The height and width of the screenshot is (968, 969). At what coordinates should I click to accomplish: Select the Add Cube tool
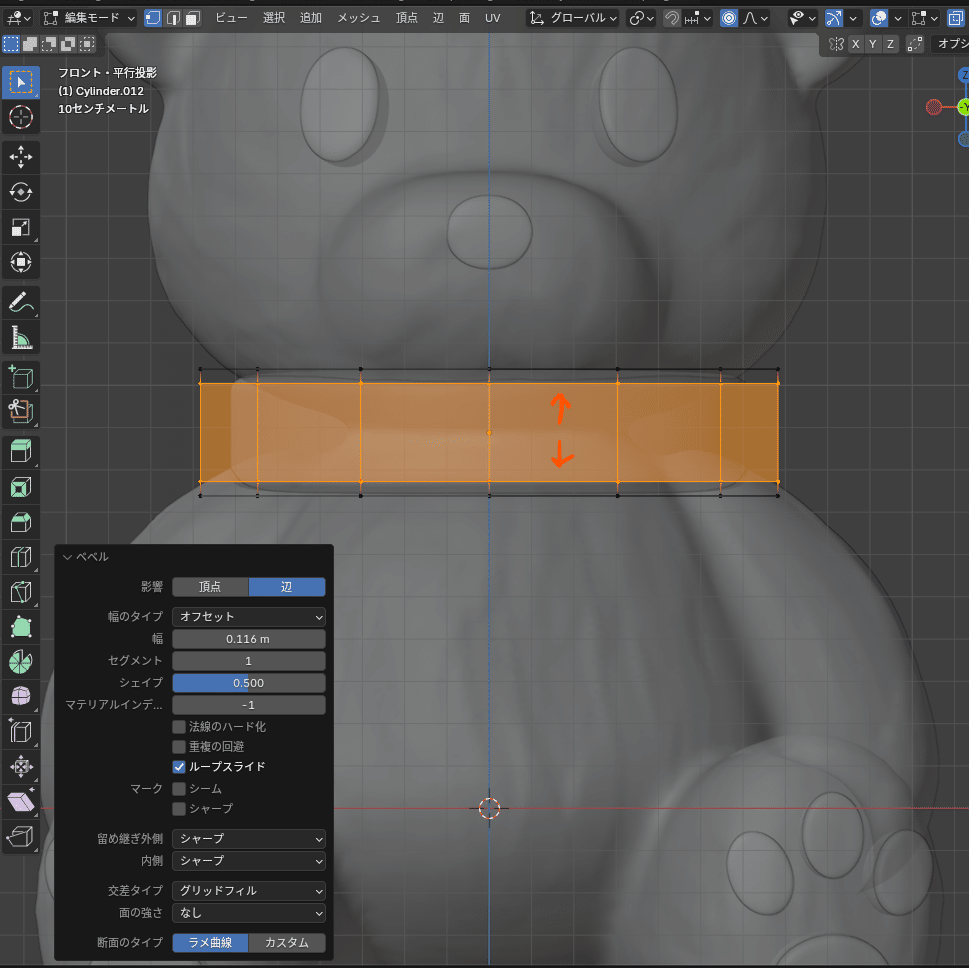21,378
